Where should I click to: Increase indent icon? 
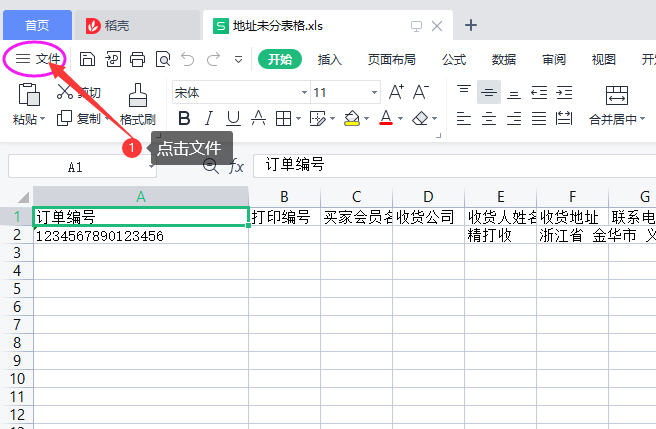[564, 92]
